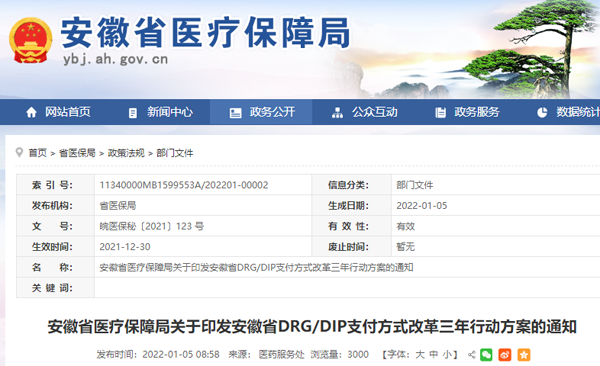The image size is (600, 366).
Task: Click the abolition time value 暂无
Action: pyautogui.click(x=406, y=247)
